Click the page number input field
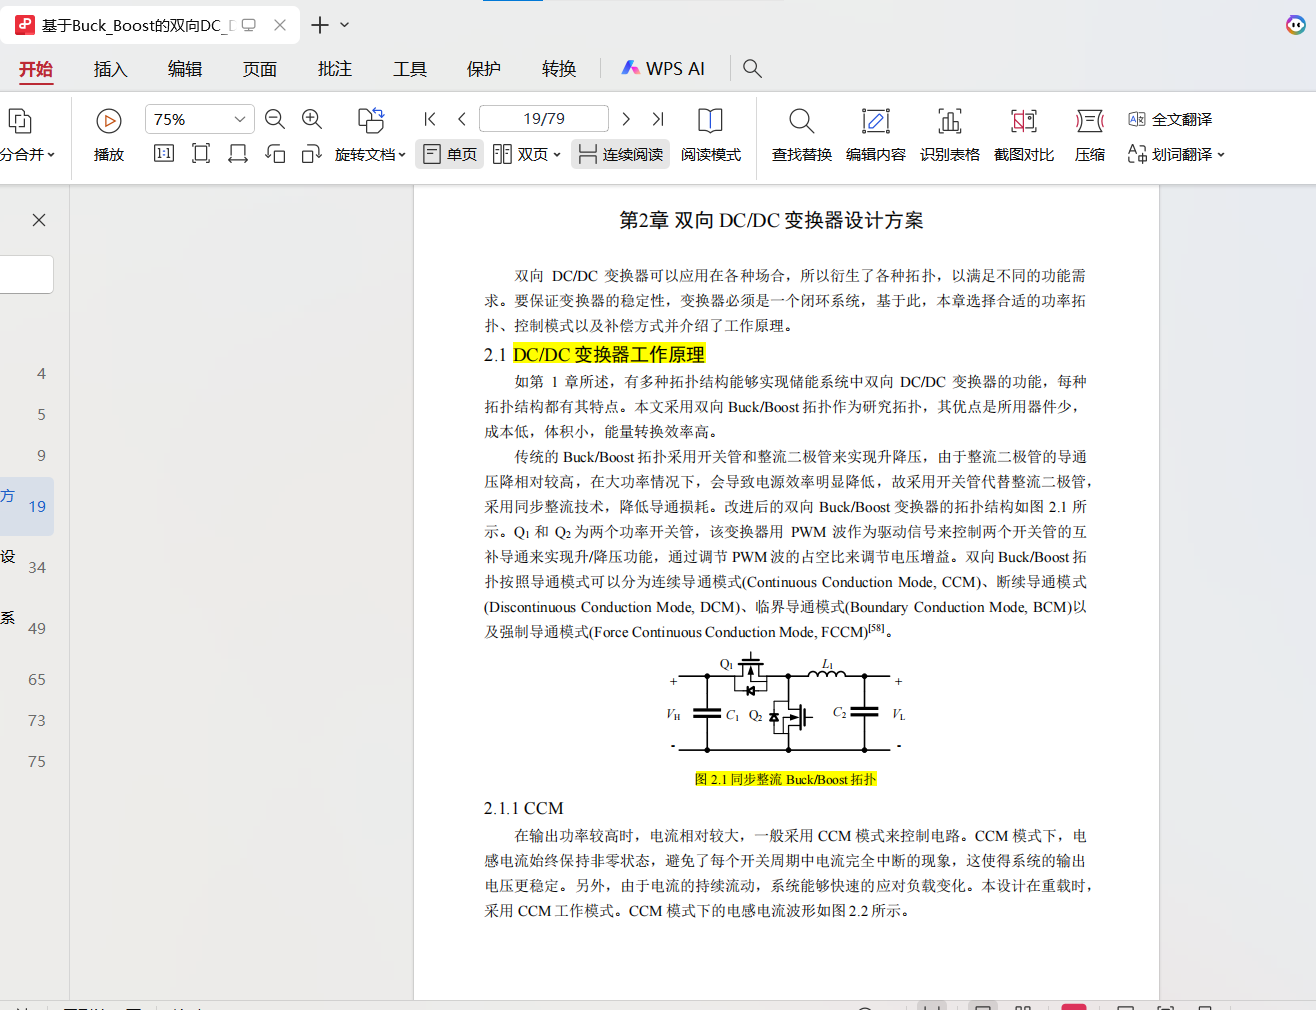The width and height of the screenshot is (1316, 1010). tap(543, 119)
